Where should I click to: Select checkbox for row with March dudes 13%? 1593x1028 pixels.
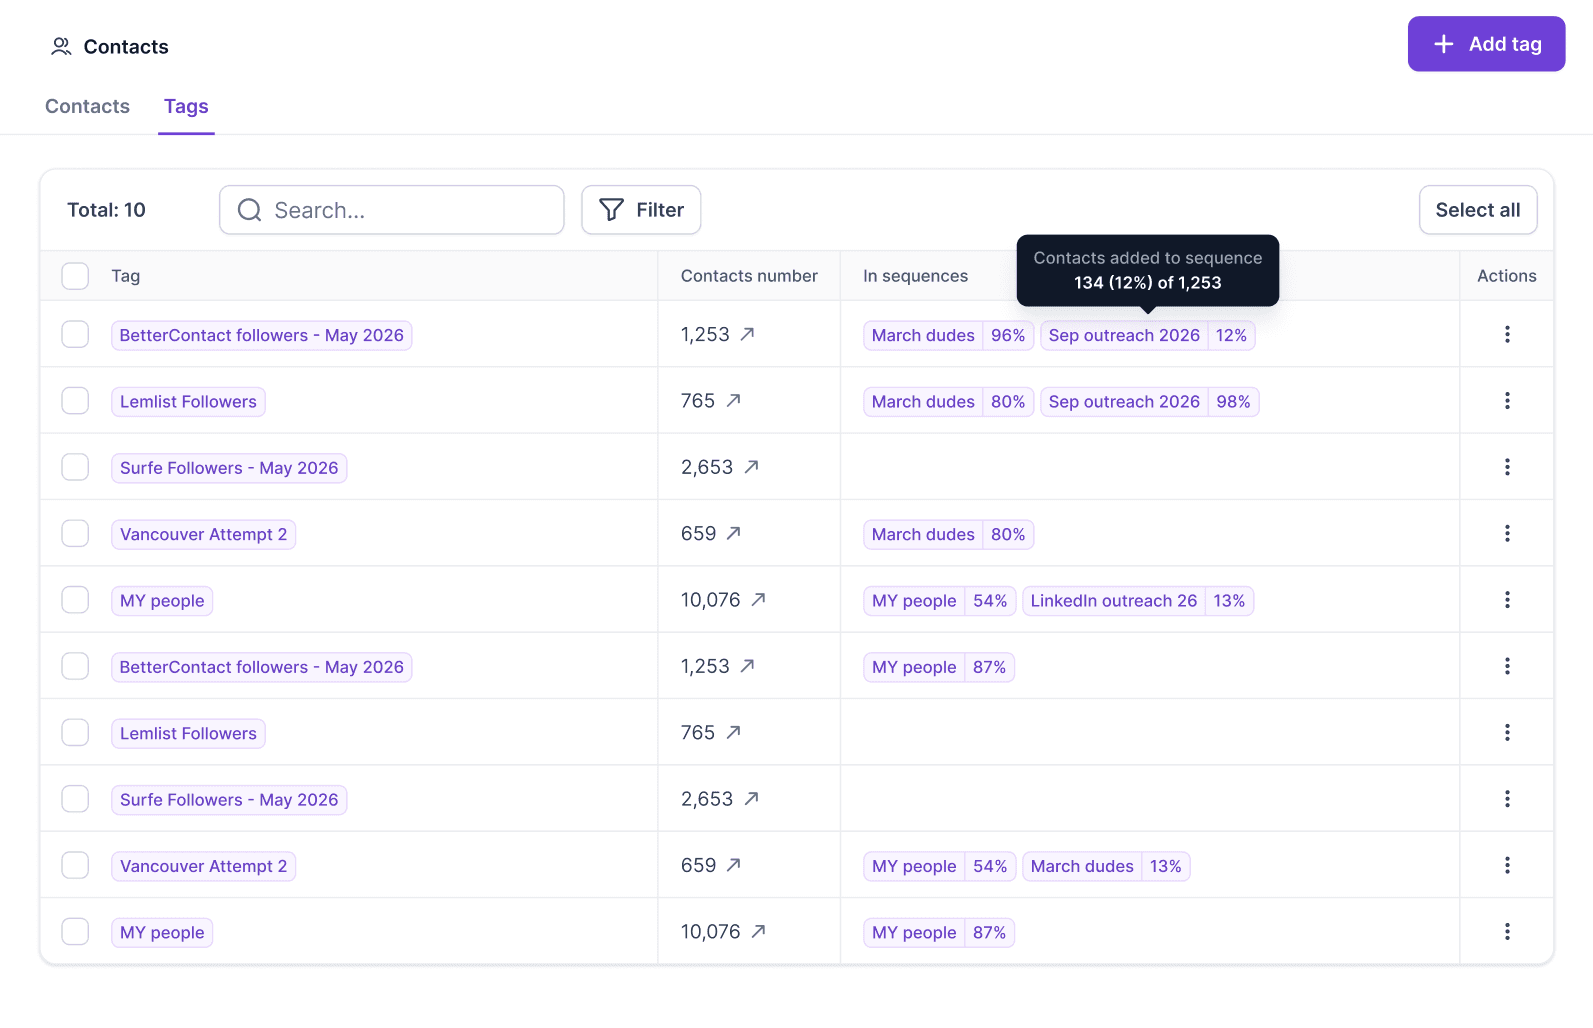[75, 865]
